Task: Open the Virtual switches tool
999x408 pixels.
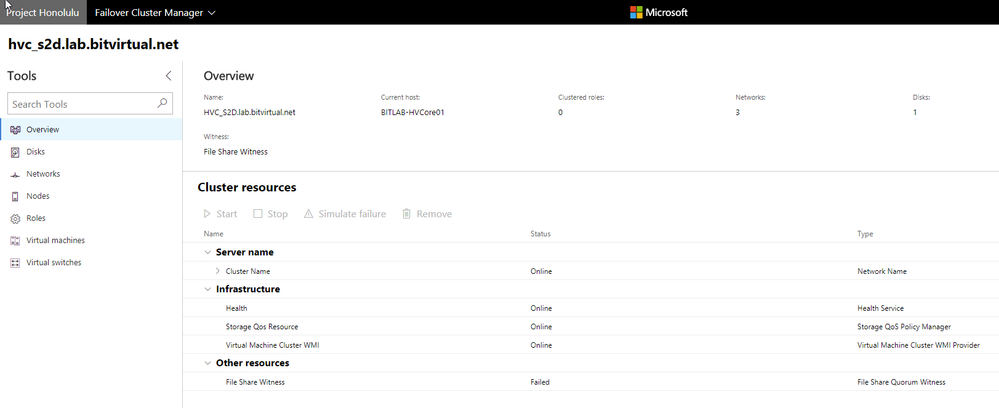Action: [91, 263]
